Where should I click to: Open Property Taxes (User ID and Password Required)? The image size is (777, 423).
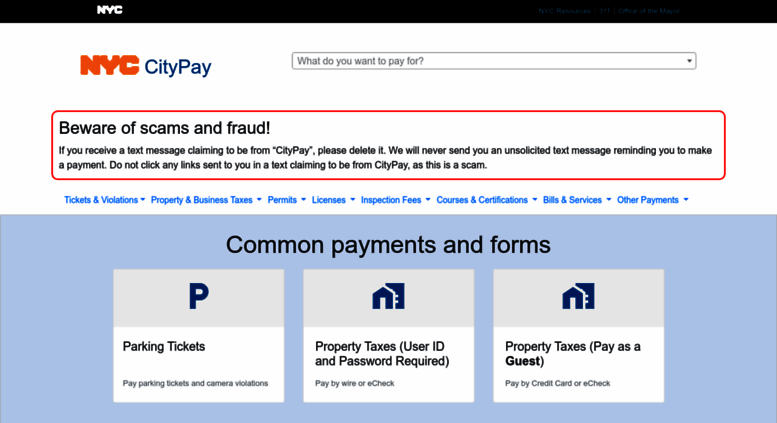point(382,354)
